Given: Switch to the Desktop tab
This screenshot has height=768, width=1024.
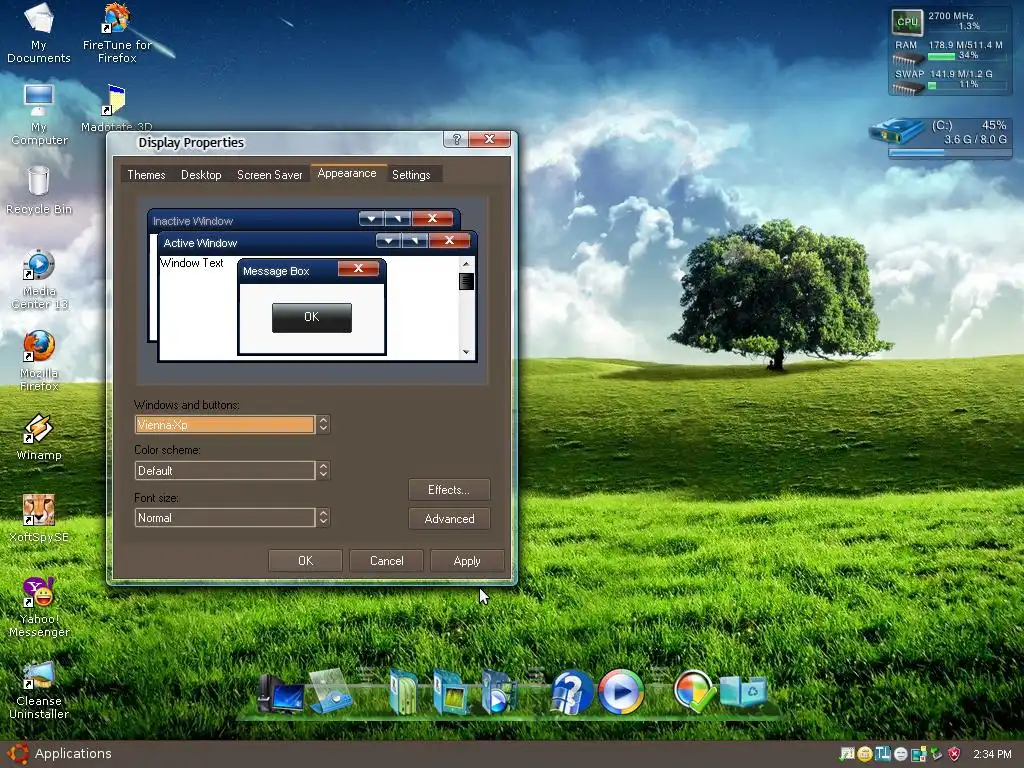Looking at the screenshot, I should coord(201,175).
